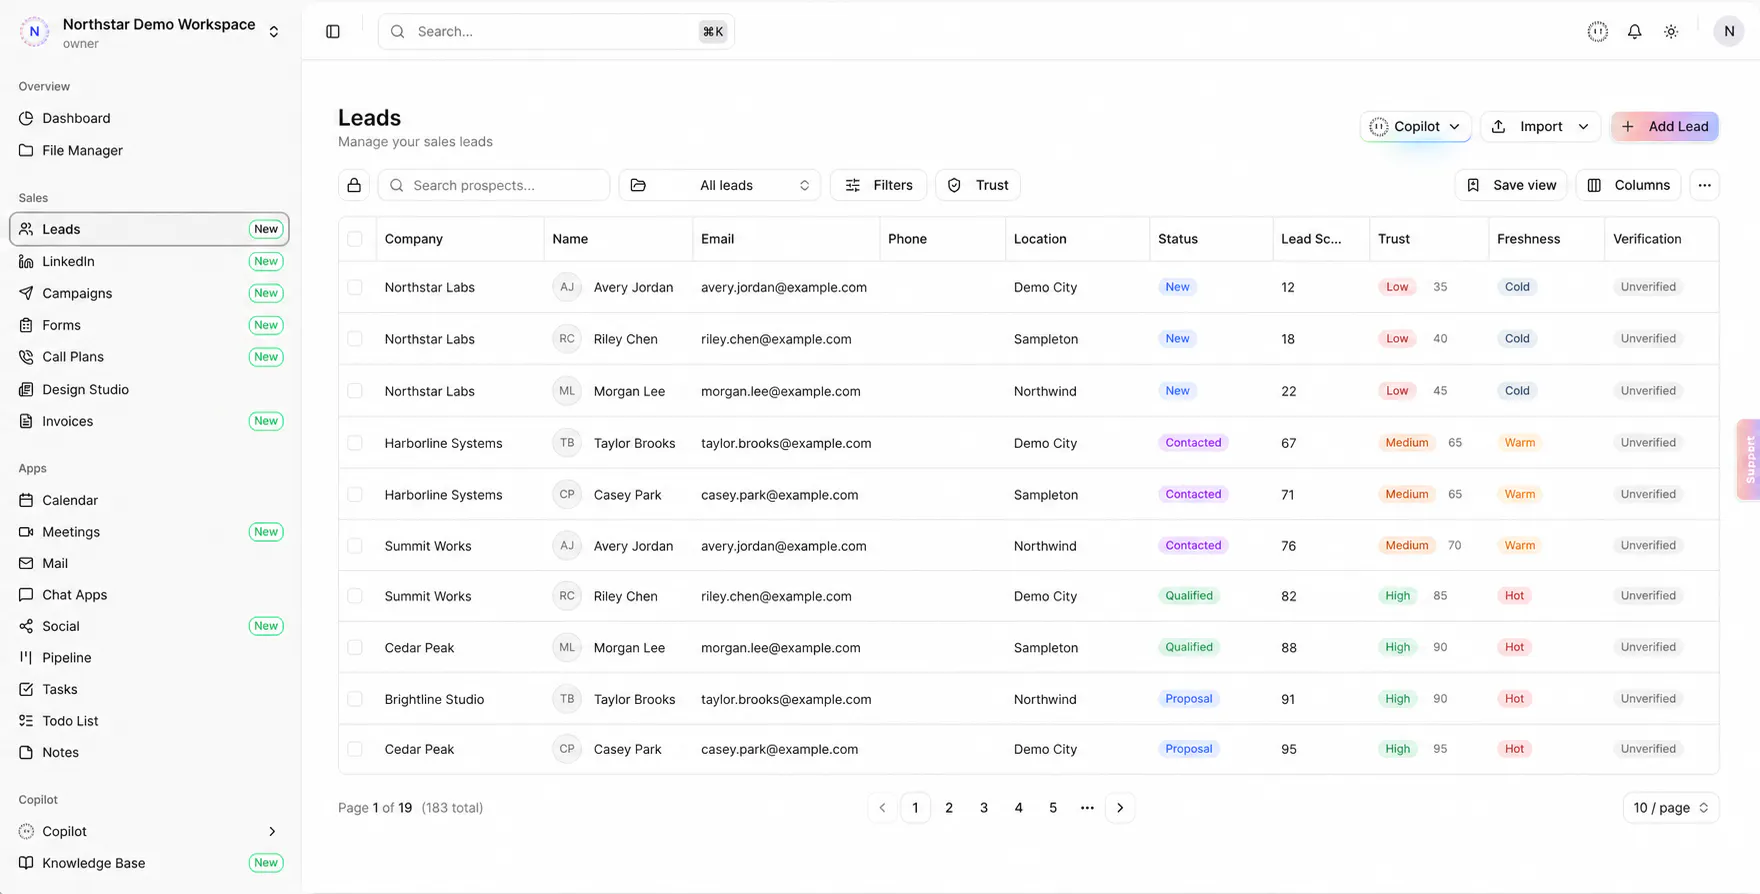Open the notifications bell

(x=1634, y=32)
